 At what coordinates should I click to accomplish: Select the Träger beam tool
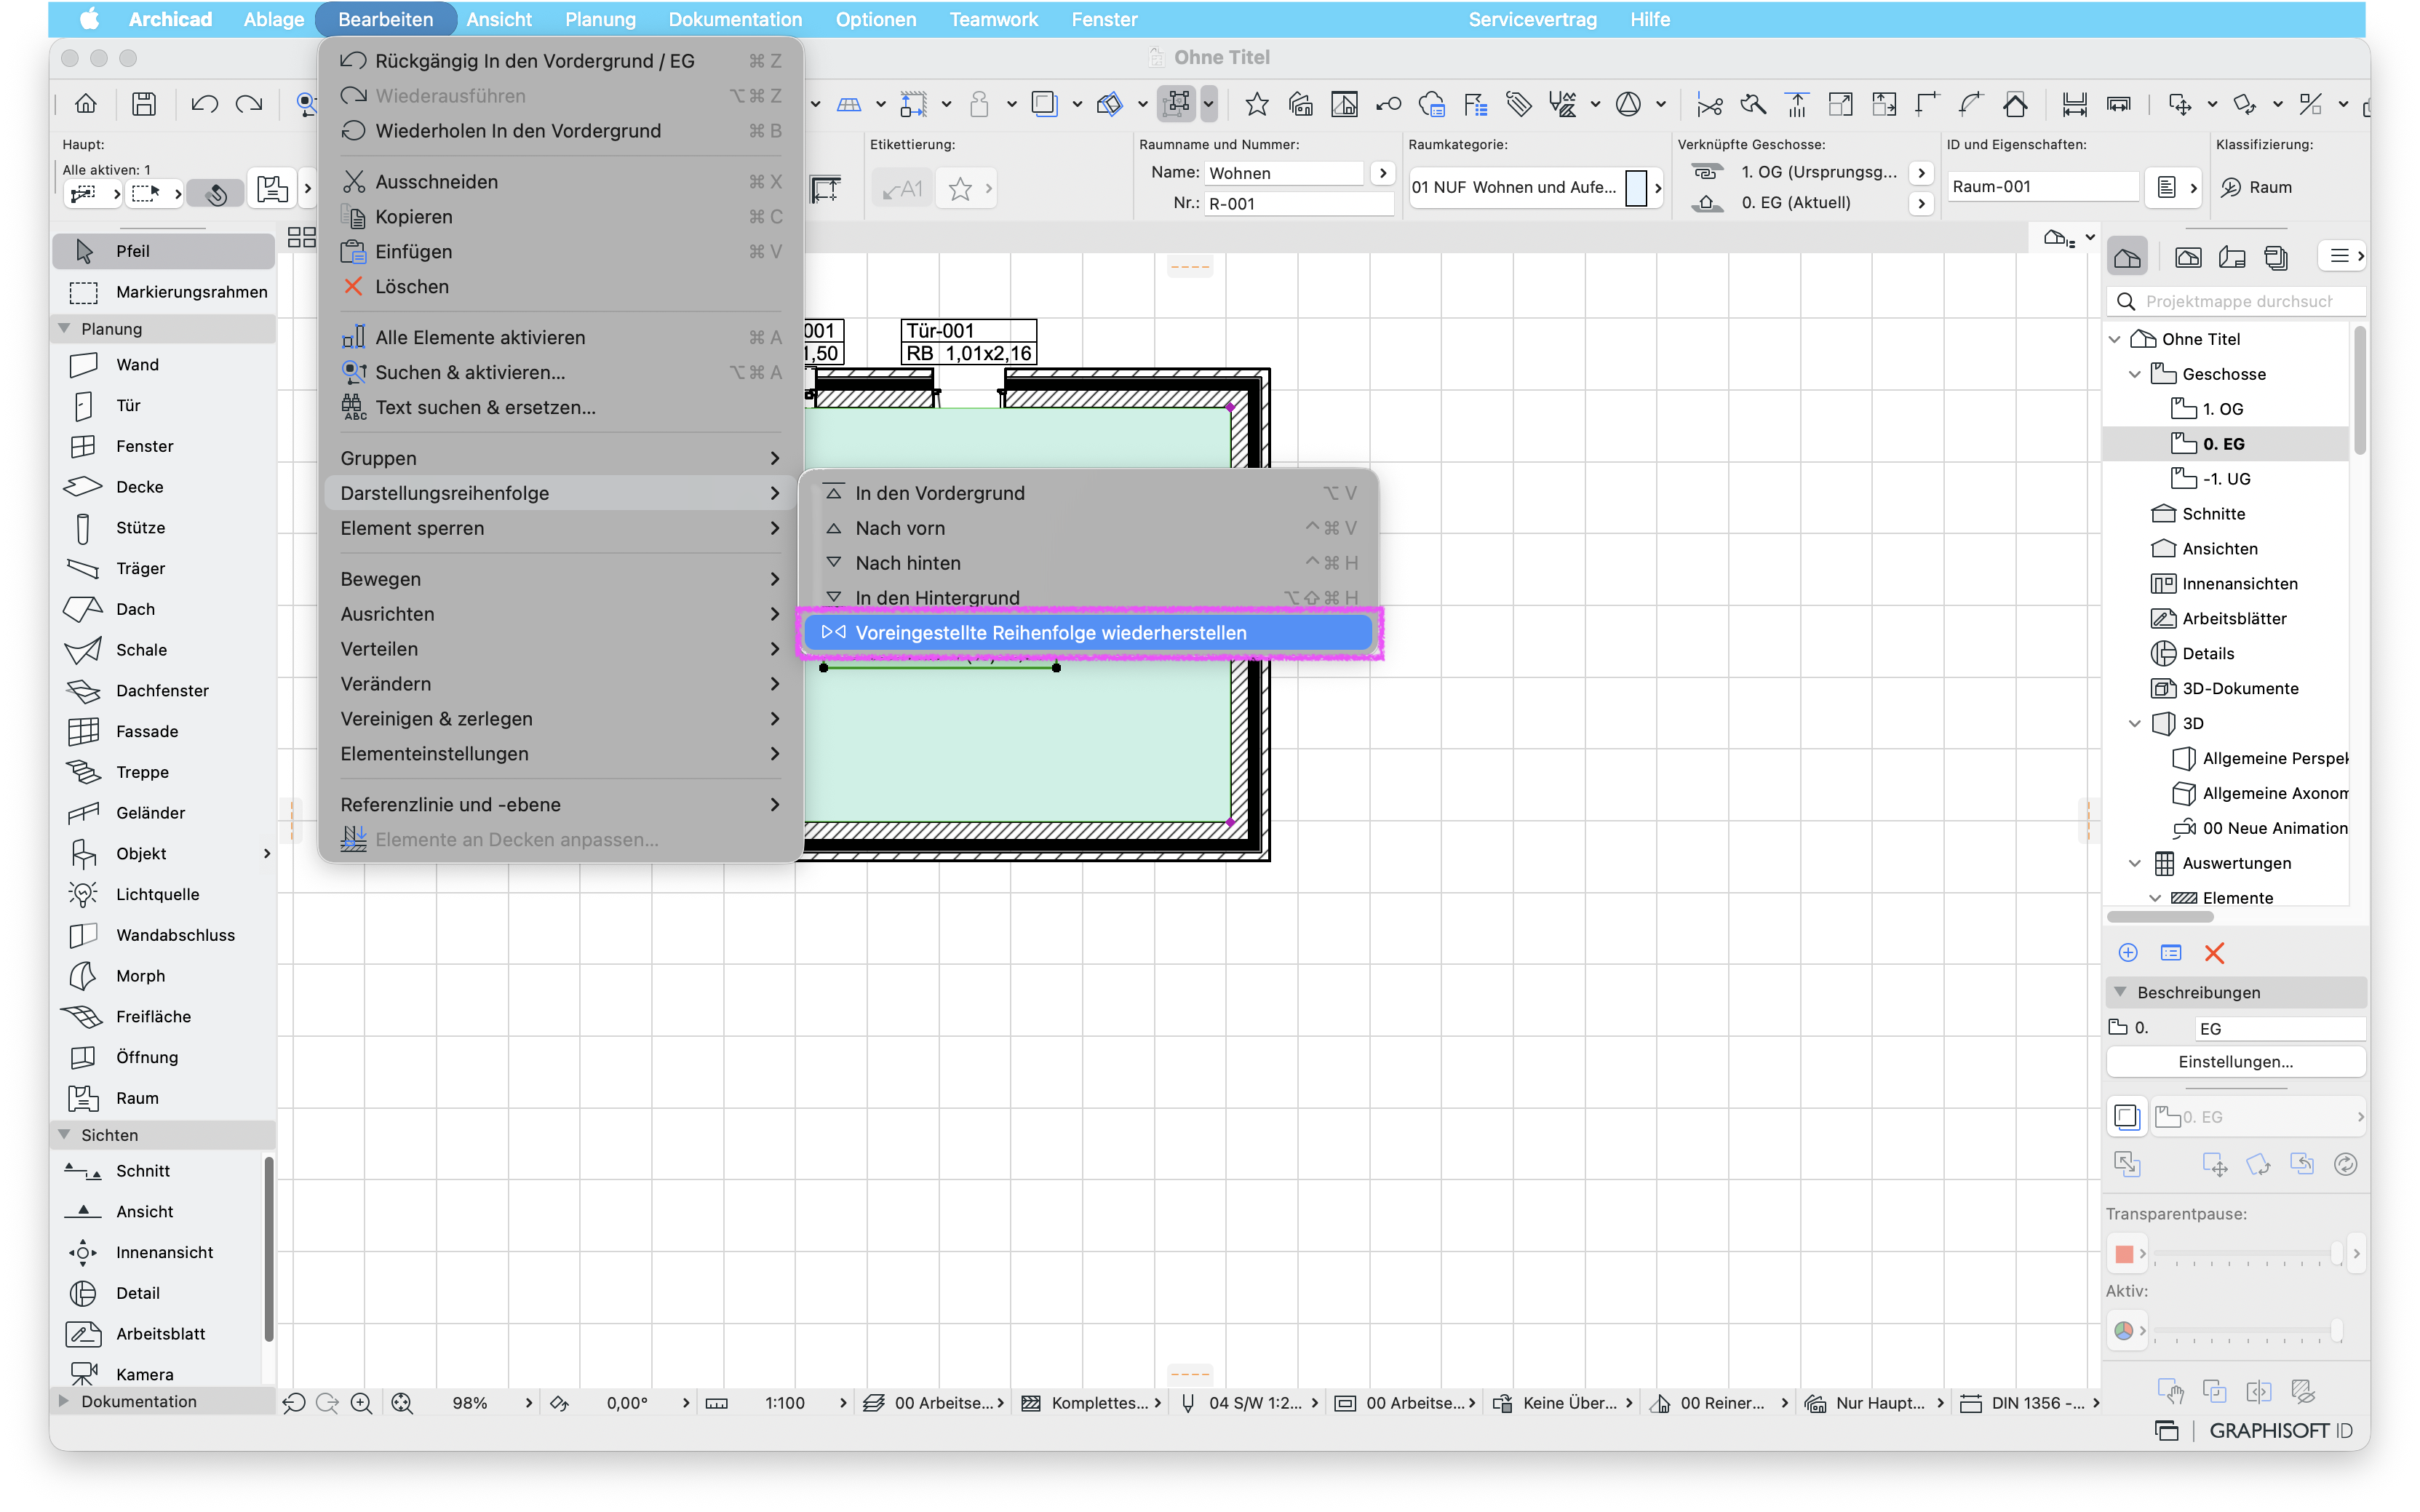(x=163, y=569)
